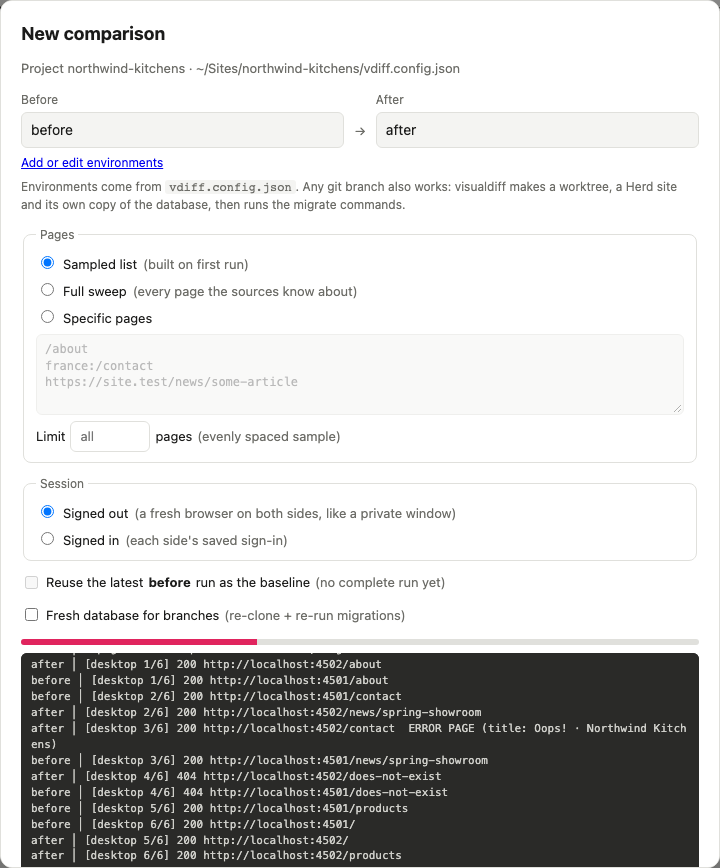720x868 pixels.
Task: Choose the Signed in session option
Action: [48, 539]
